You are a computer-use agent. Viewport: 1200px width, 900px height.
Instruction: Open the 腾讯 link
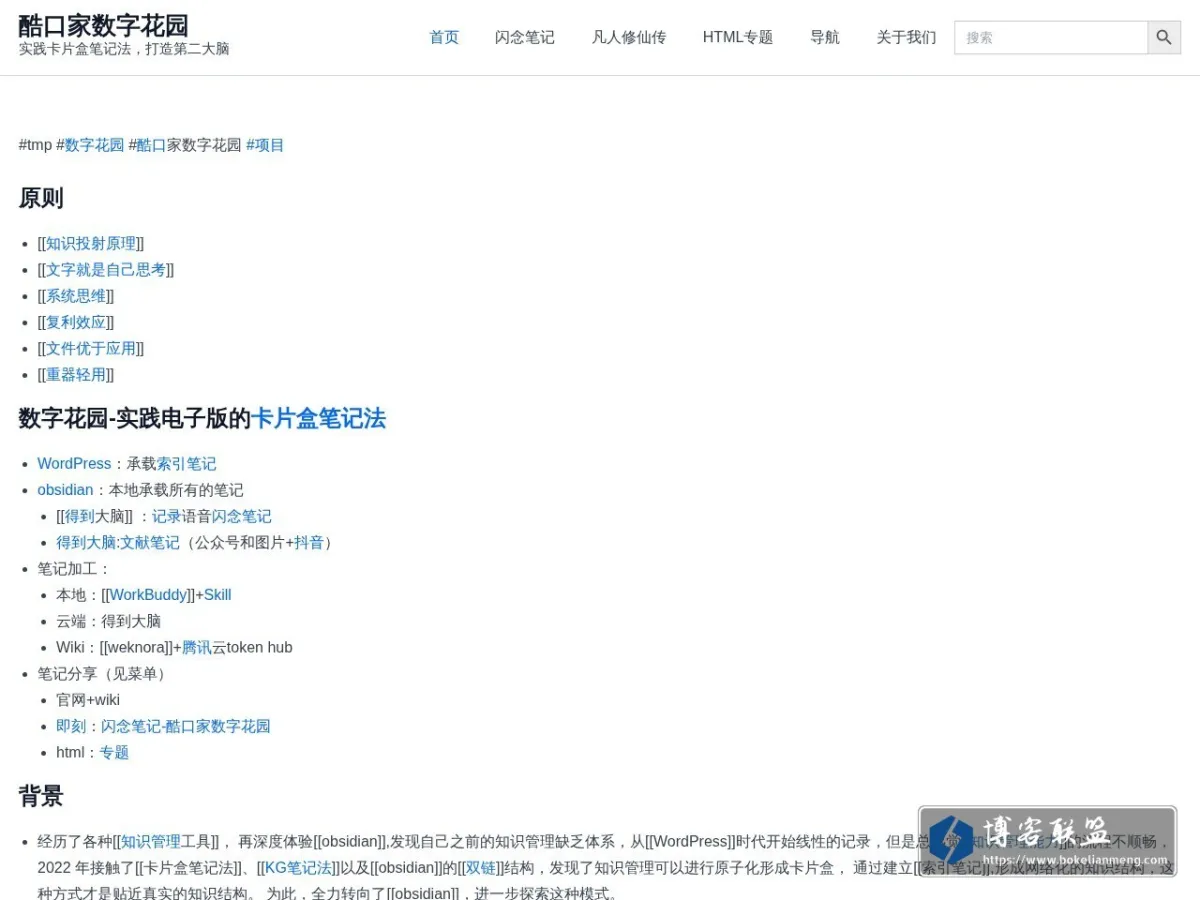pos(196,647)
